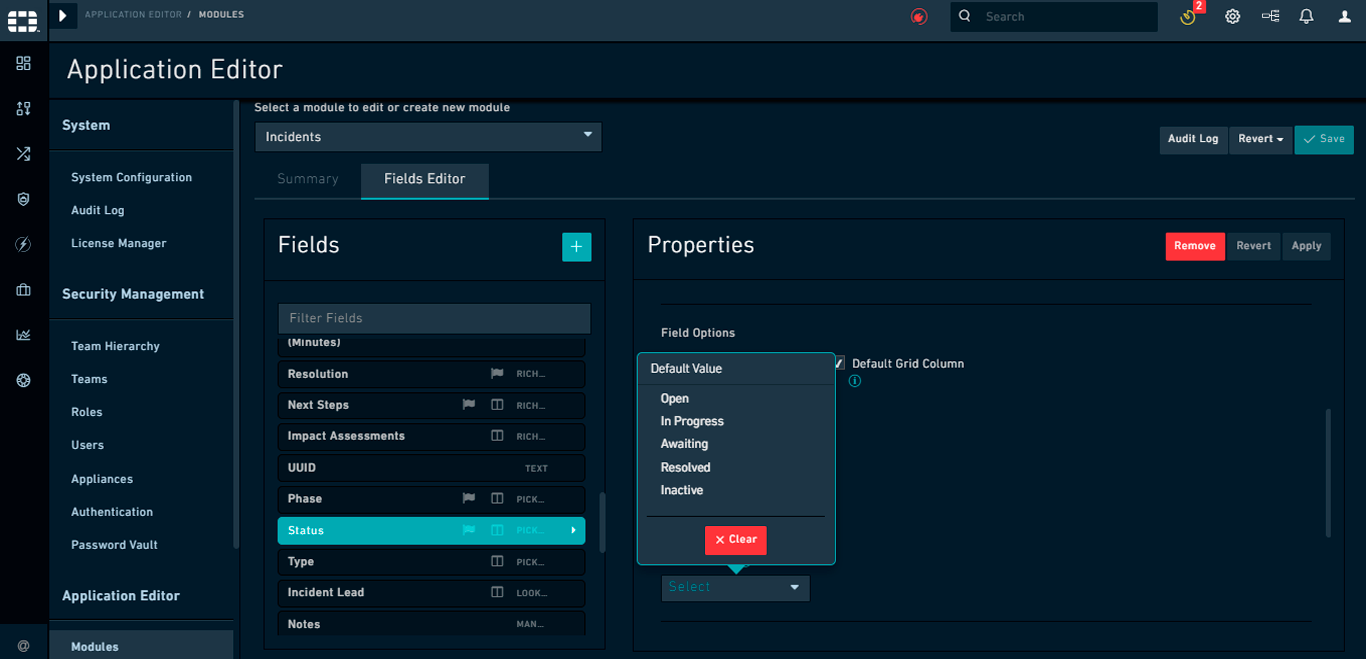Open the reports chart icon in sidebar

tap(23, 334)
